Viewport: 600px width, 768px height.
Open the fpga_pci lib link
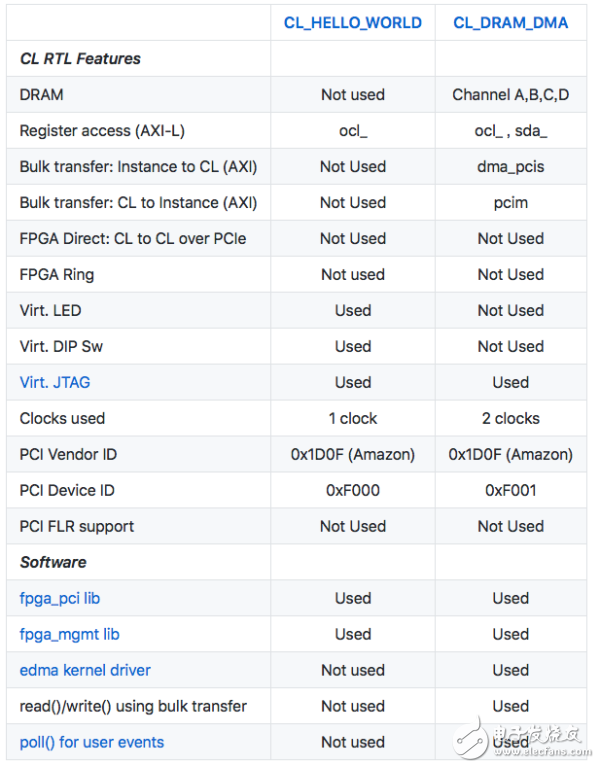[x=60, y=598]
